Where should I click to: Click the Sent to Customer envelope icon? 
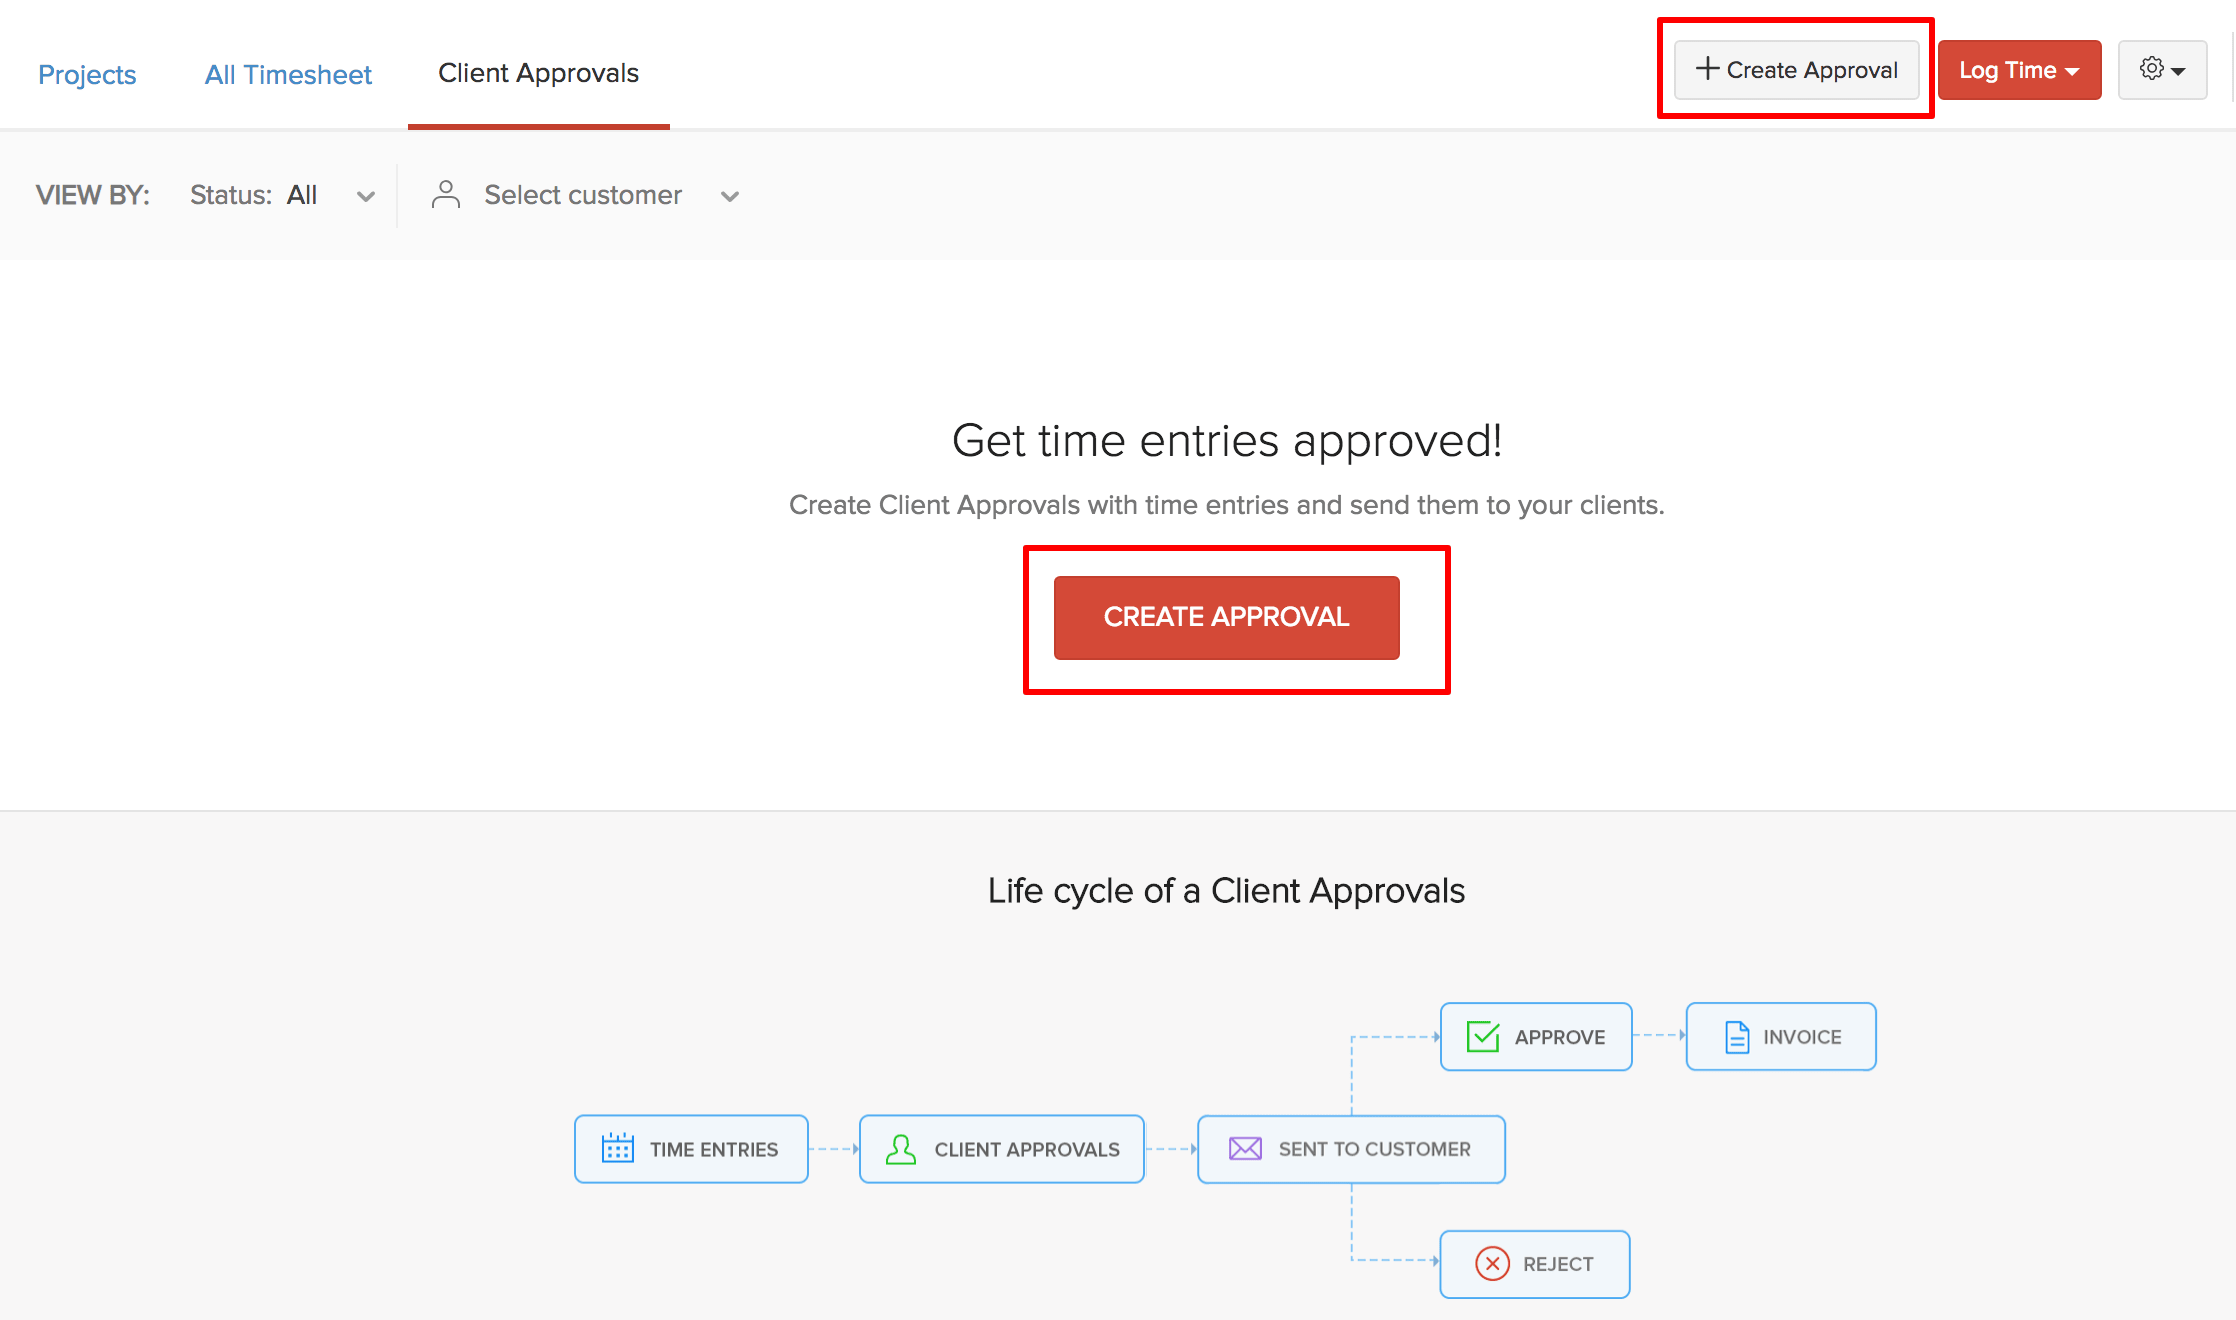click(x=1244, y=1149)
